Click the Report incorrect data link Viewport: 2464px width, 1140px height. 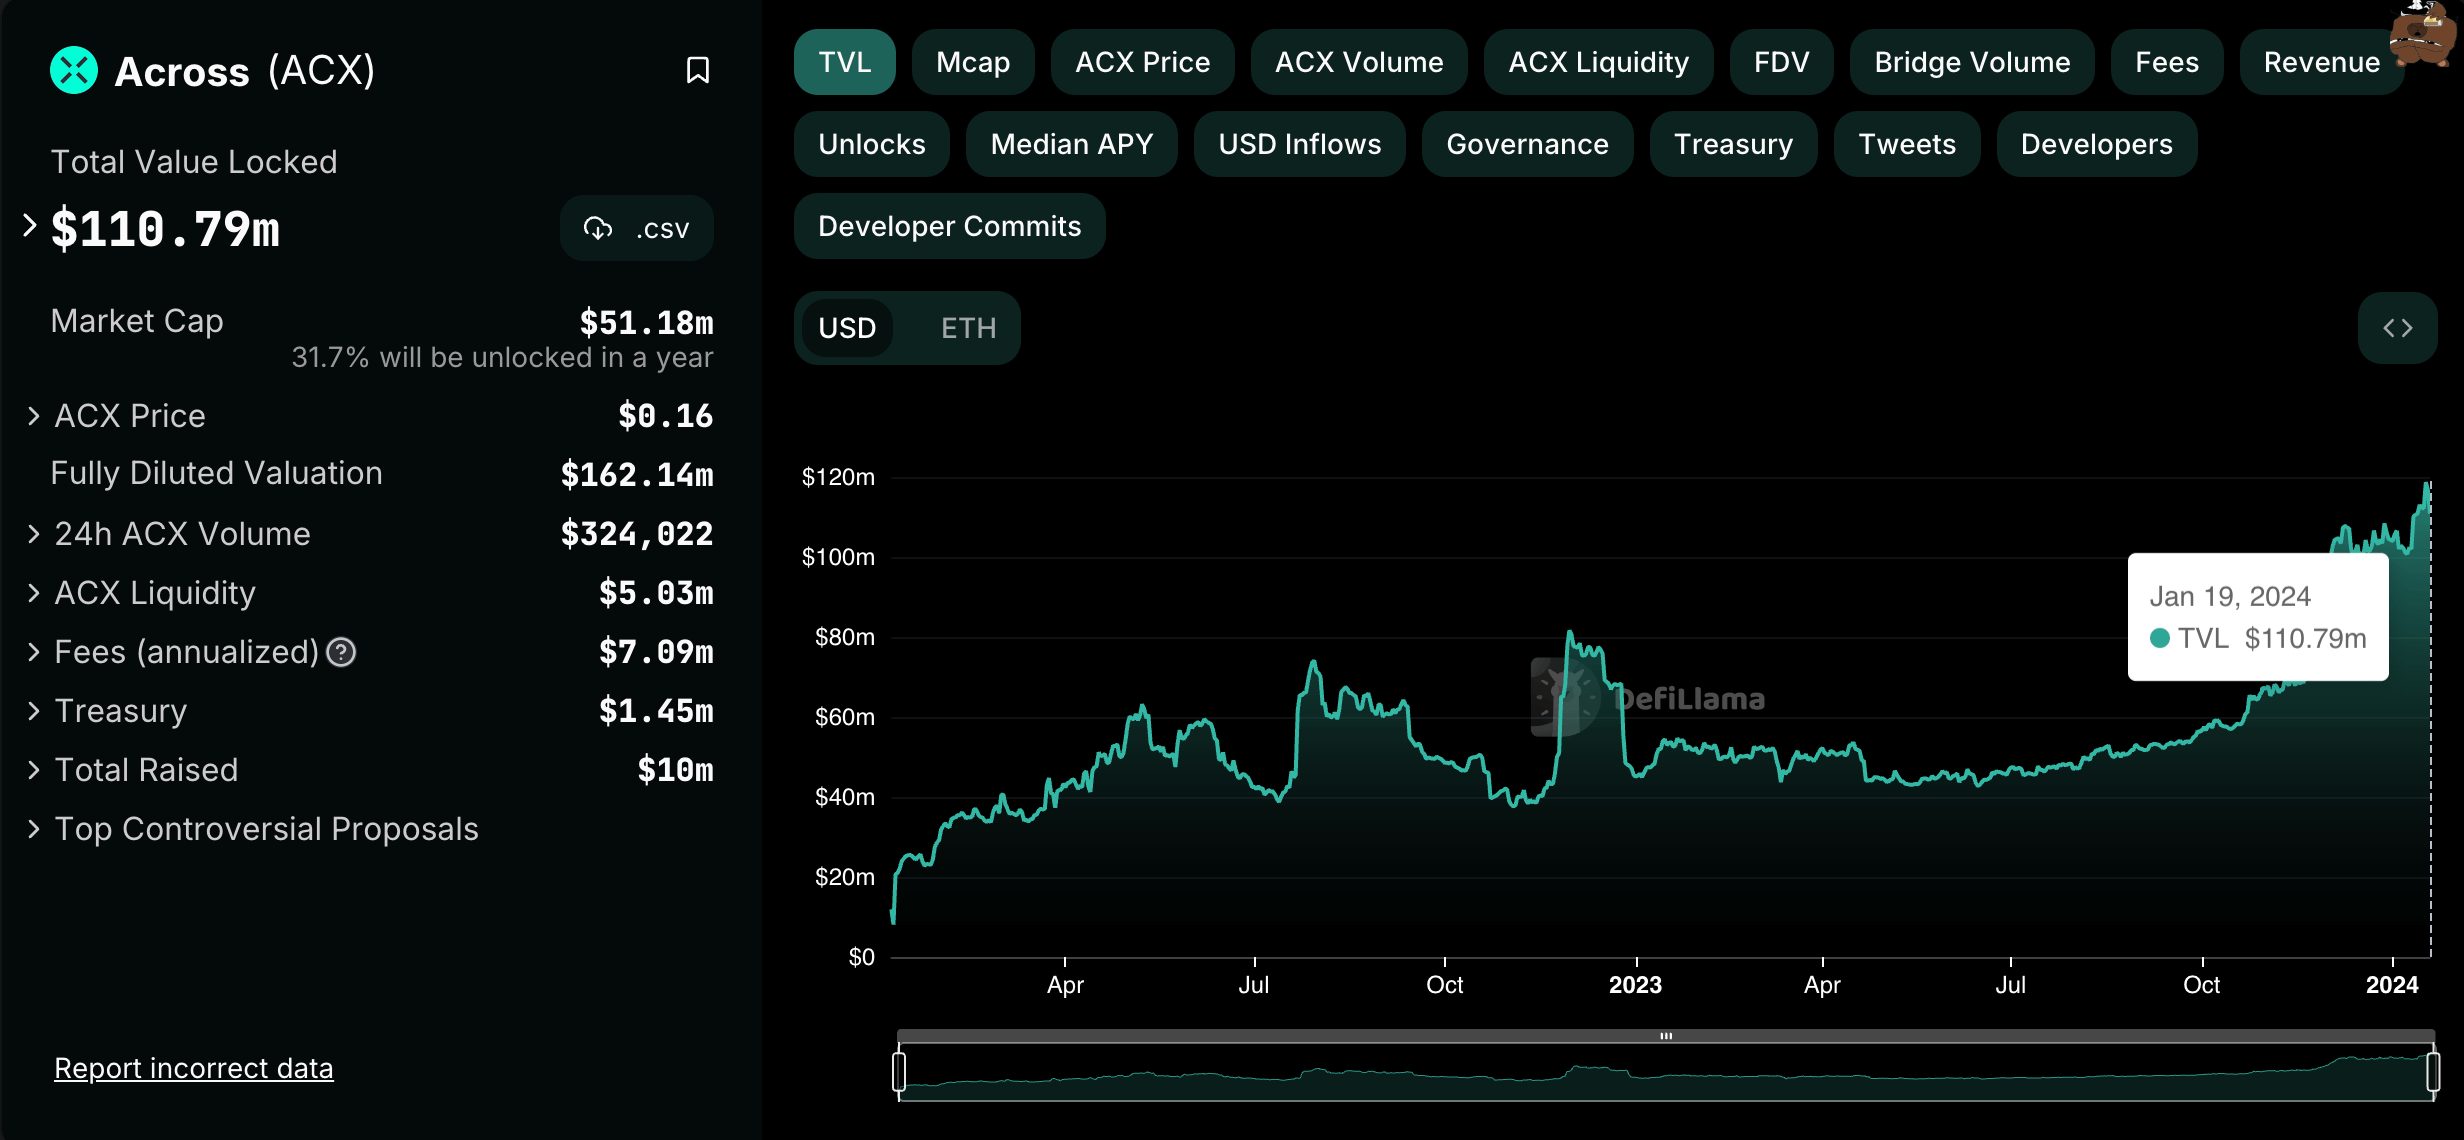(193, 1068)
